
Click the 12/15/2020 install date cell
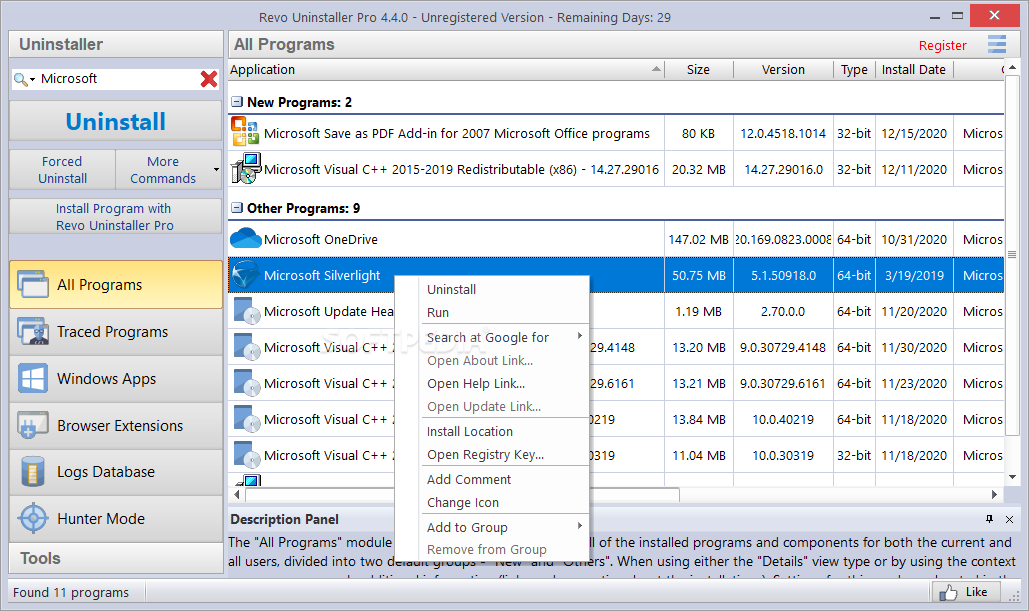(914, 133)
